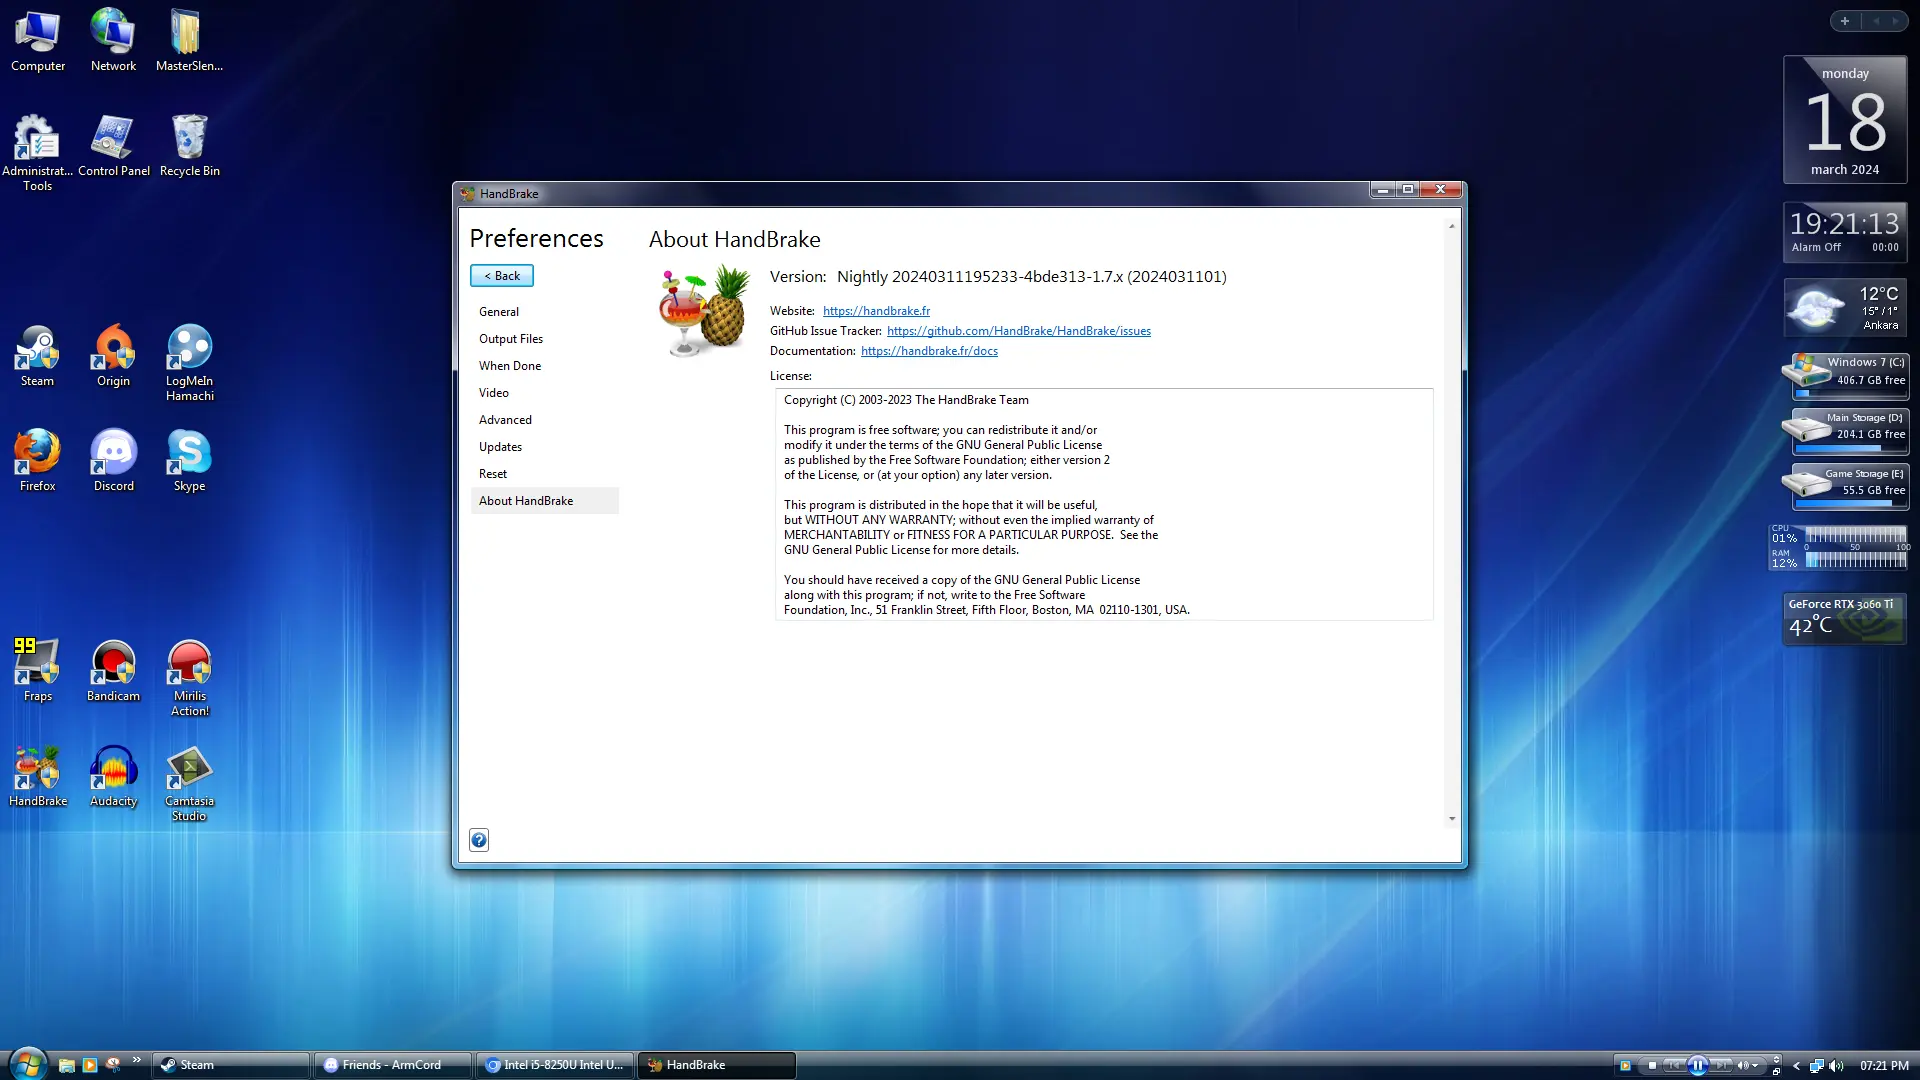Viewport: 1920px width, 1080px height.
Task: Click the help question mark icon
Action: pyautogui.click(x=479, y=840)
